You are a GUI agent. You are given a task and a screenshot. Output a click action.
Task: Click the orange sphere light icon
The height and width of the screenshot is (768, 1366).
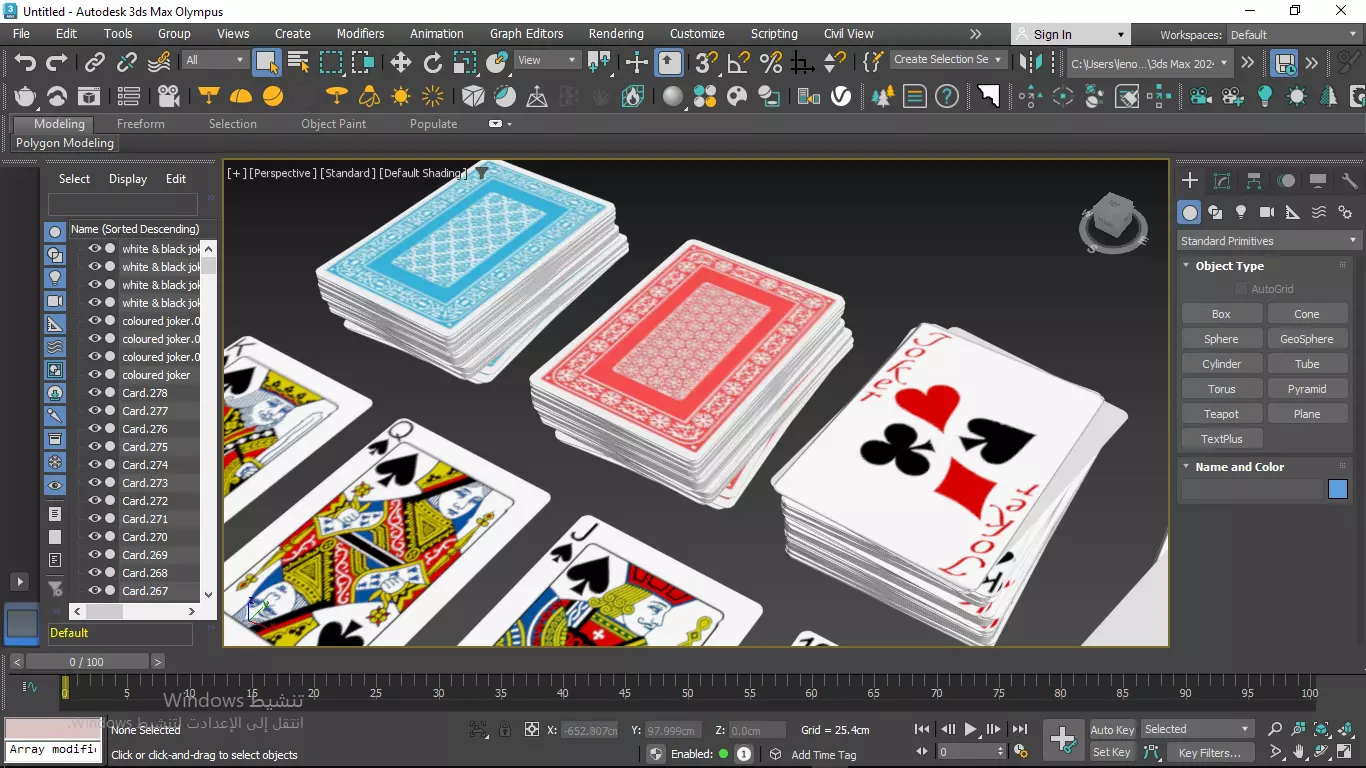pyautogui.click(x=272, y=97)
